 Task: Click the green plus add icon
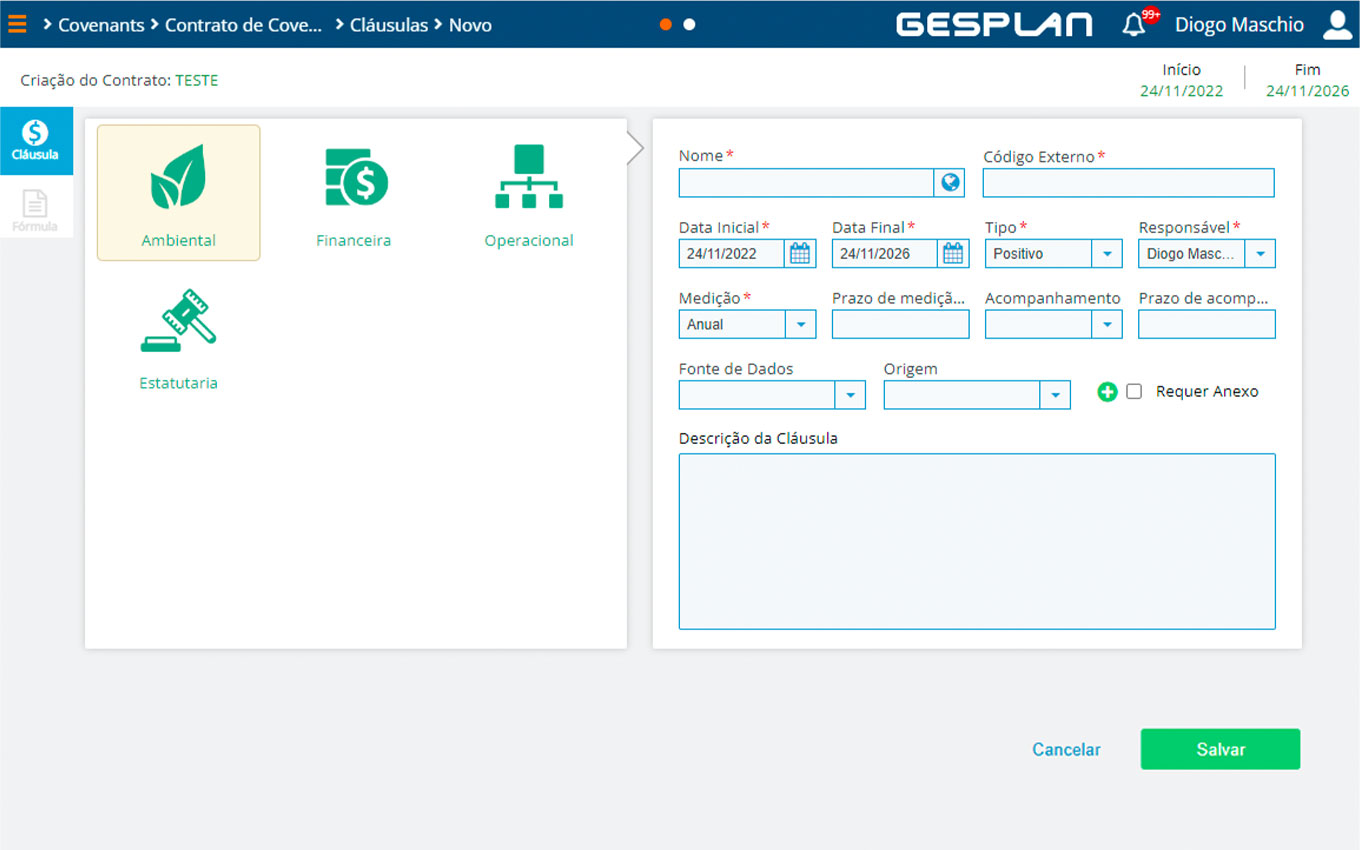tap(1107, 392)
